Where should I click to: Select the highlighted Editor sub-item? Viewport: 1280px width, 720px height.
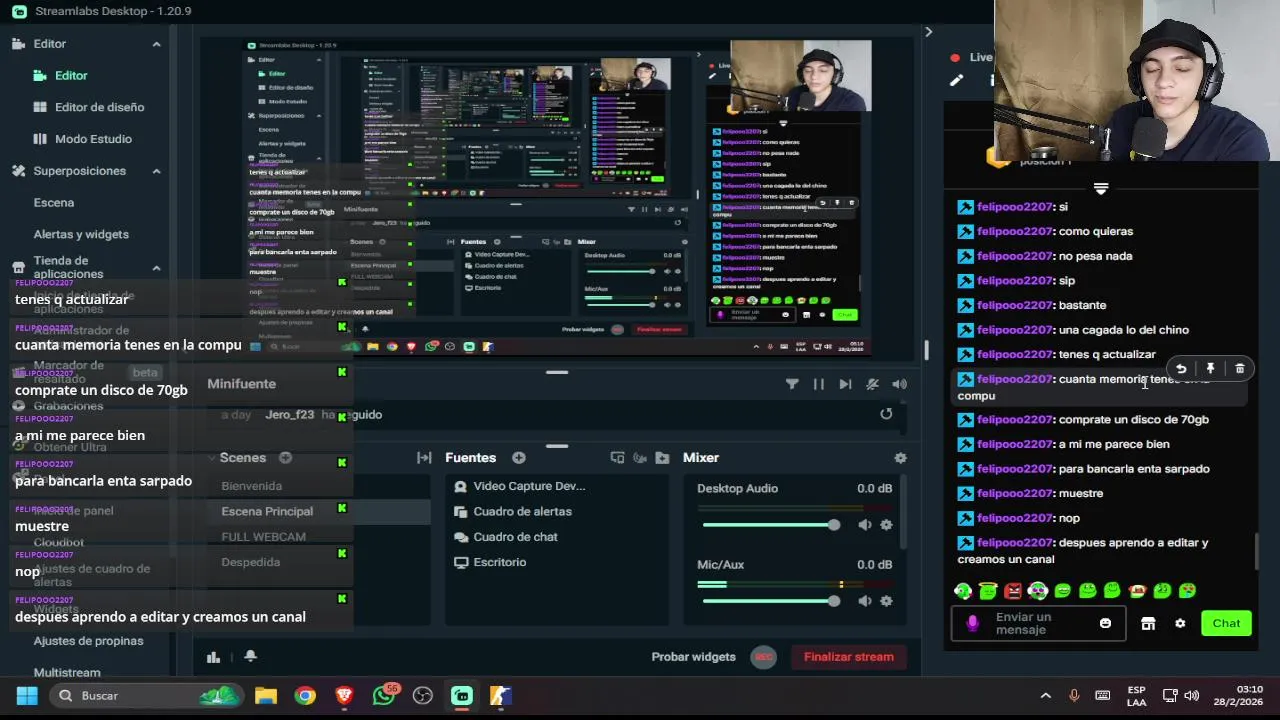[x=60, y=75]
